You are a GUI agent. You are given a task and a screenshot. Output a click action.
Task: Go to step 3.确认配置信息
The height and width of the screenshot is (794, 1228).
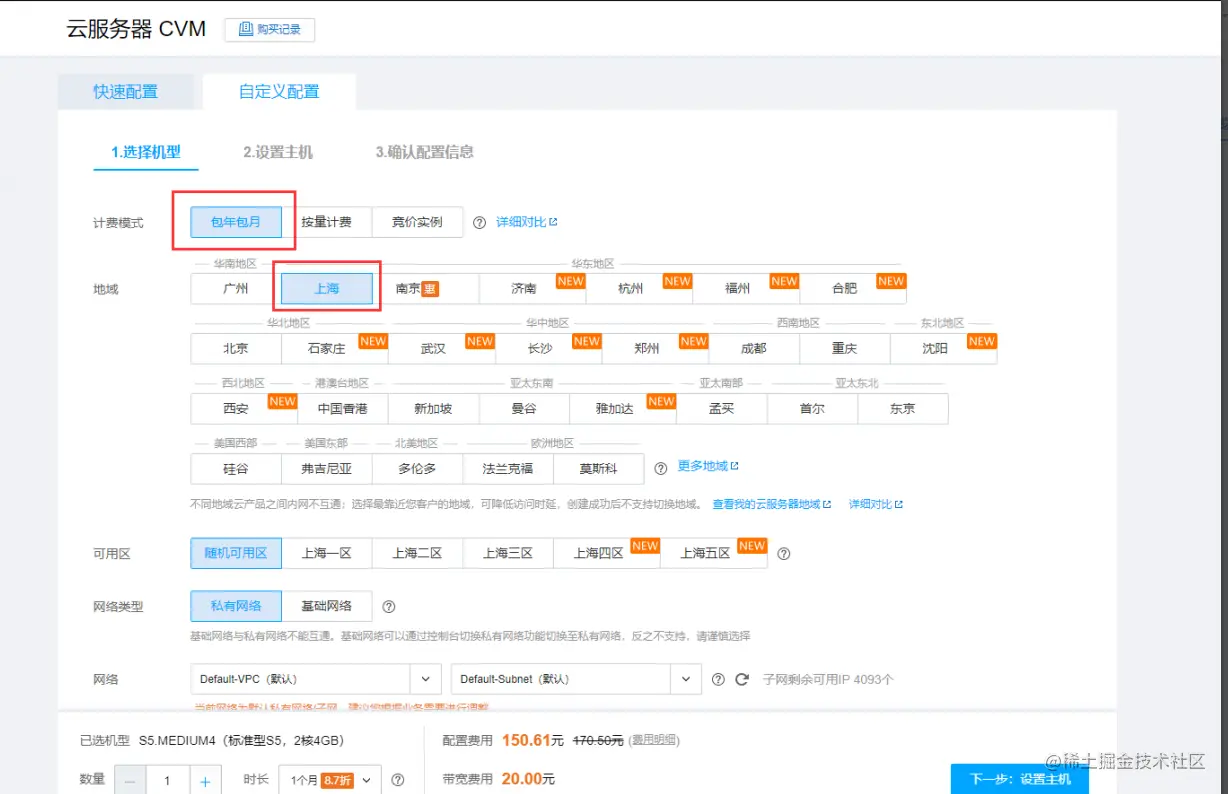pos(425,152)
